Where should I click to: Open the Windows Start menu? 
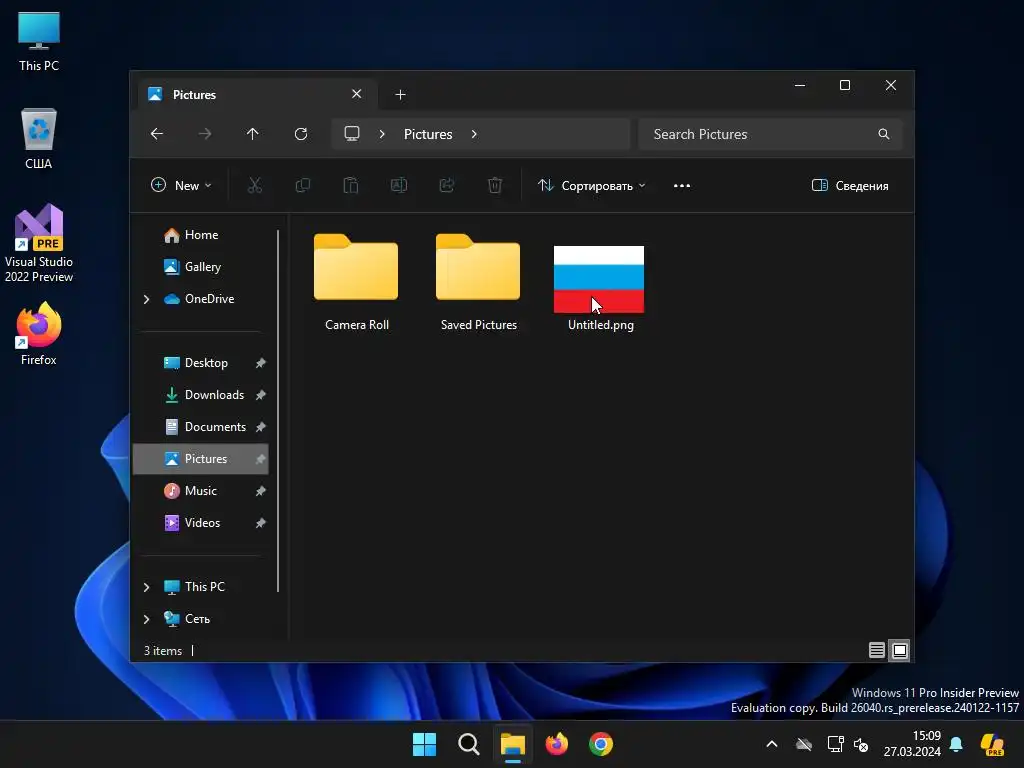click(x=424, y=744)
